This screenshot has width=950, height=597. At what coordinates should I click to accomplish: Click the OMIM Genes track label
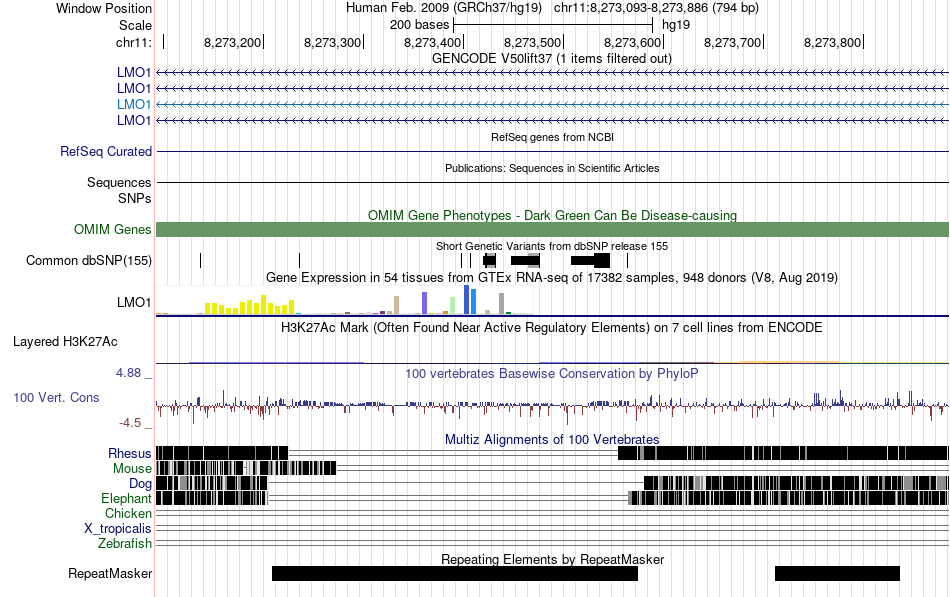point(113,229)
